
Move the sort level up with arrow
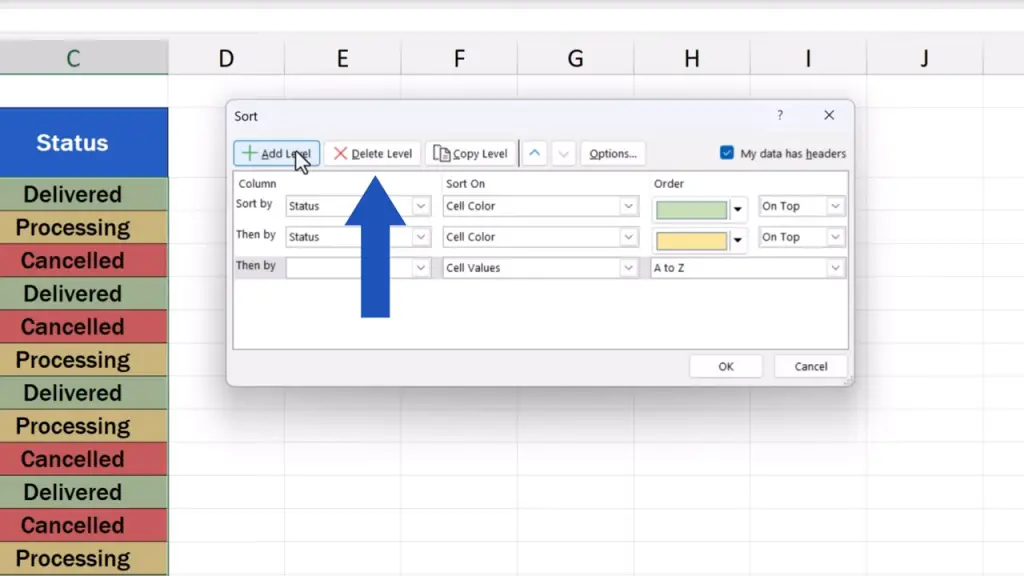[535, 154]
